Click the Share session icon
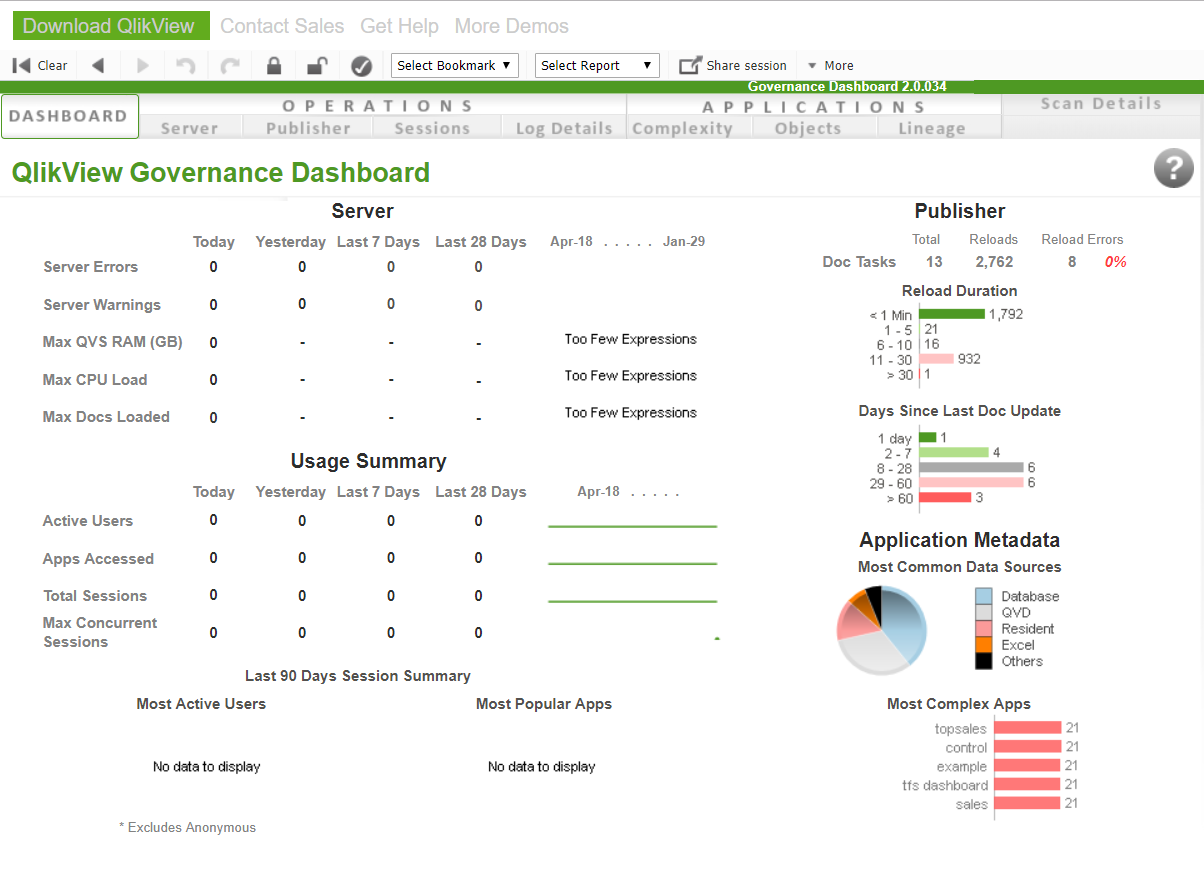Image resolution: width=1204 pixels, height=895 pixels. (x=690, y=66)
